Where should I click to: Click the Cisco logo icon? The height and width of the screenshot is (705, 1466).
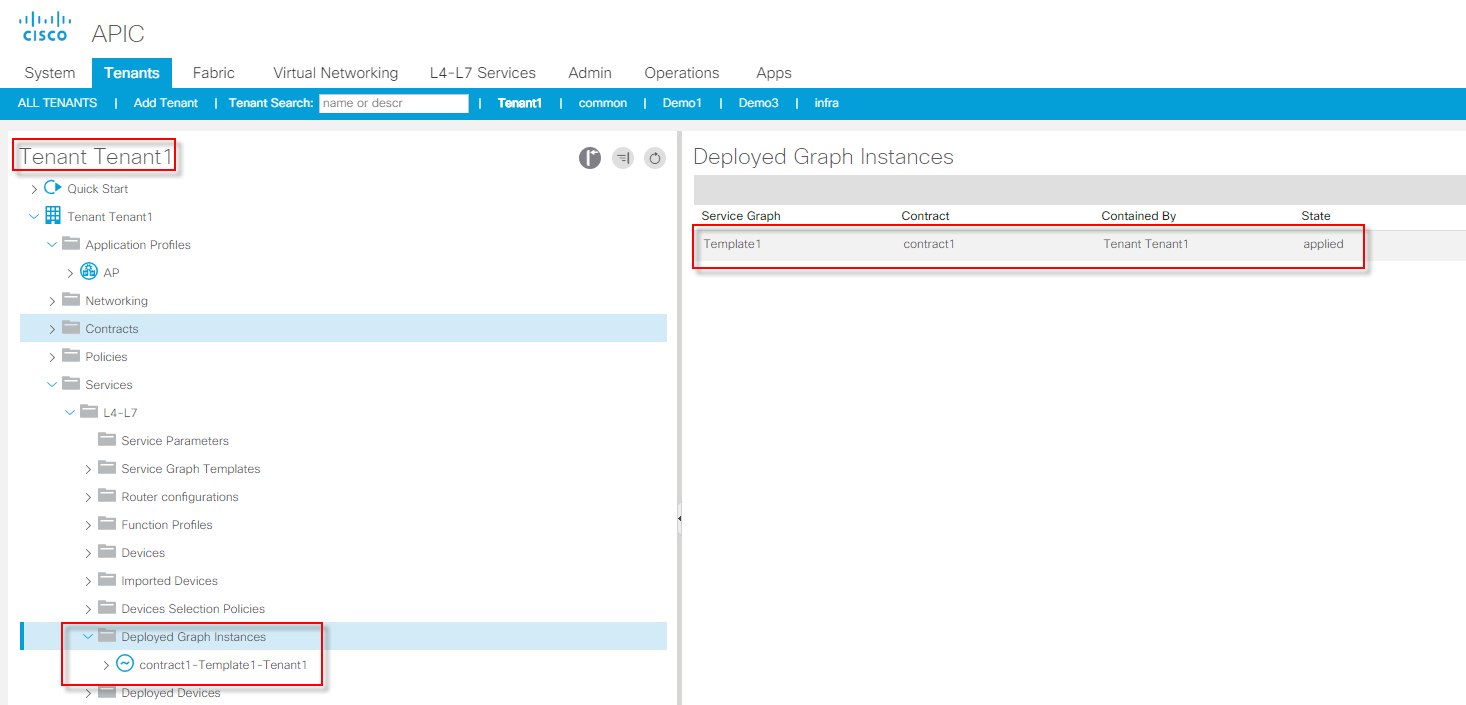pyautogui.click(x=46, y=27)
